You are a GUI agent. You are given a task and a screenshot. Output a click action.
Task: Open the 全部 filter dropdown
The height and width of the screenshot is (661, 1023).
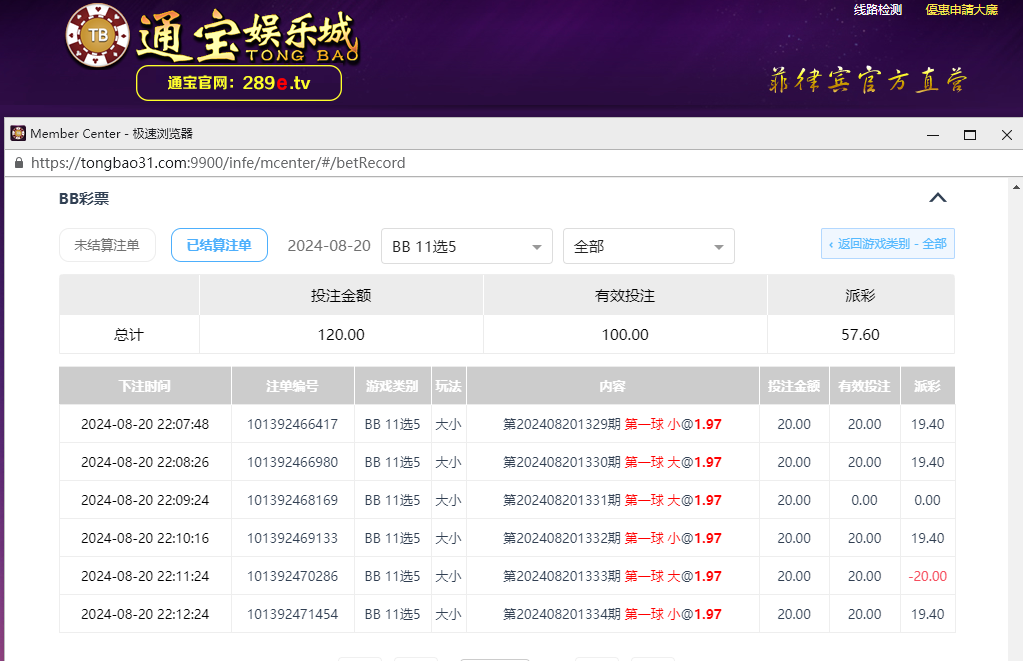648,246
